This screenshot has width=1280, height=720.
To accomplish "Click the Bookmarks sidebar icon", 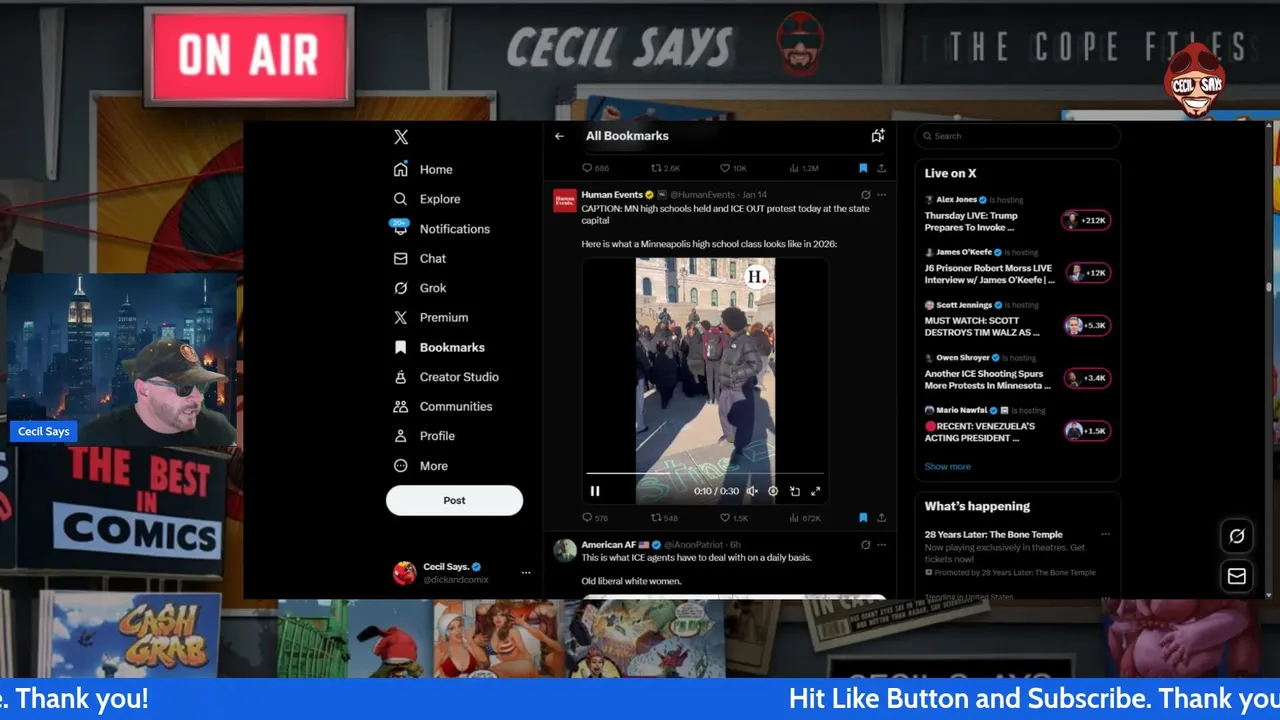I will (401, 347).
